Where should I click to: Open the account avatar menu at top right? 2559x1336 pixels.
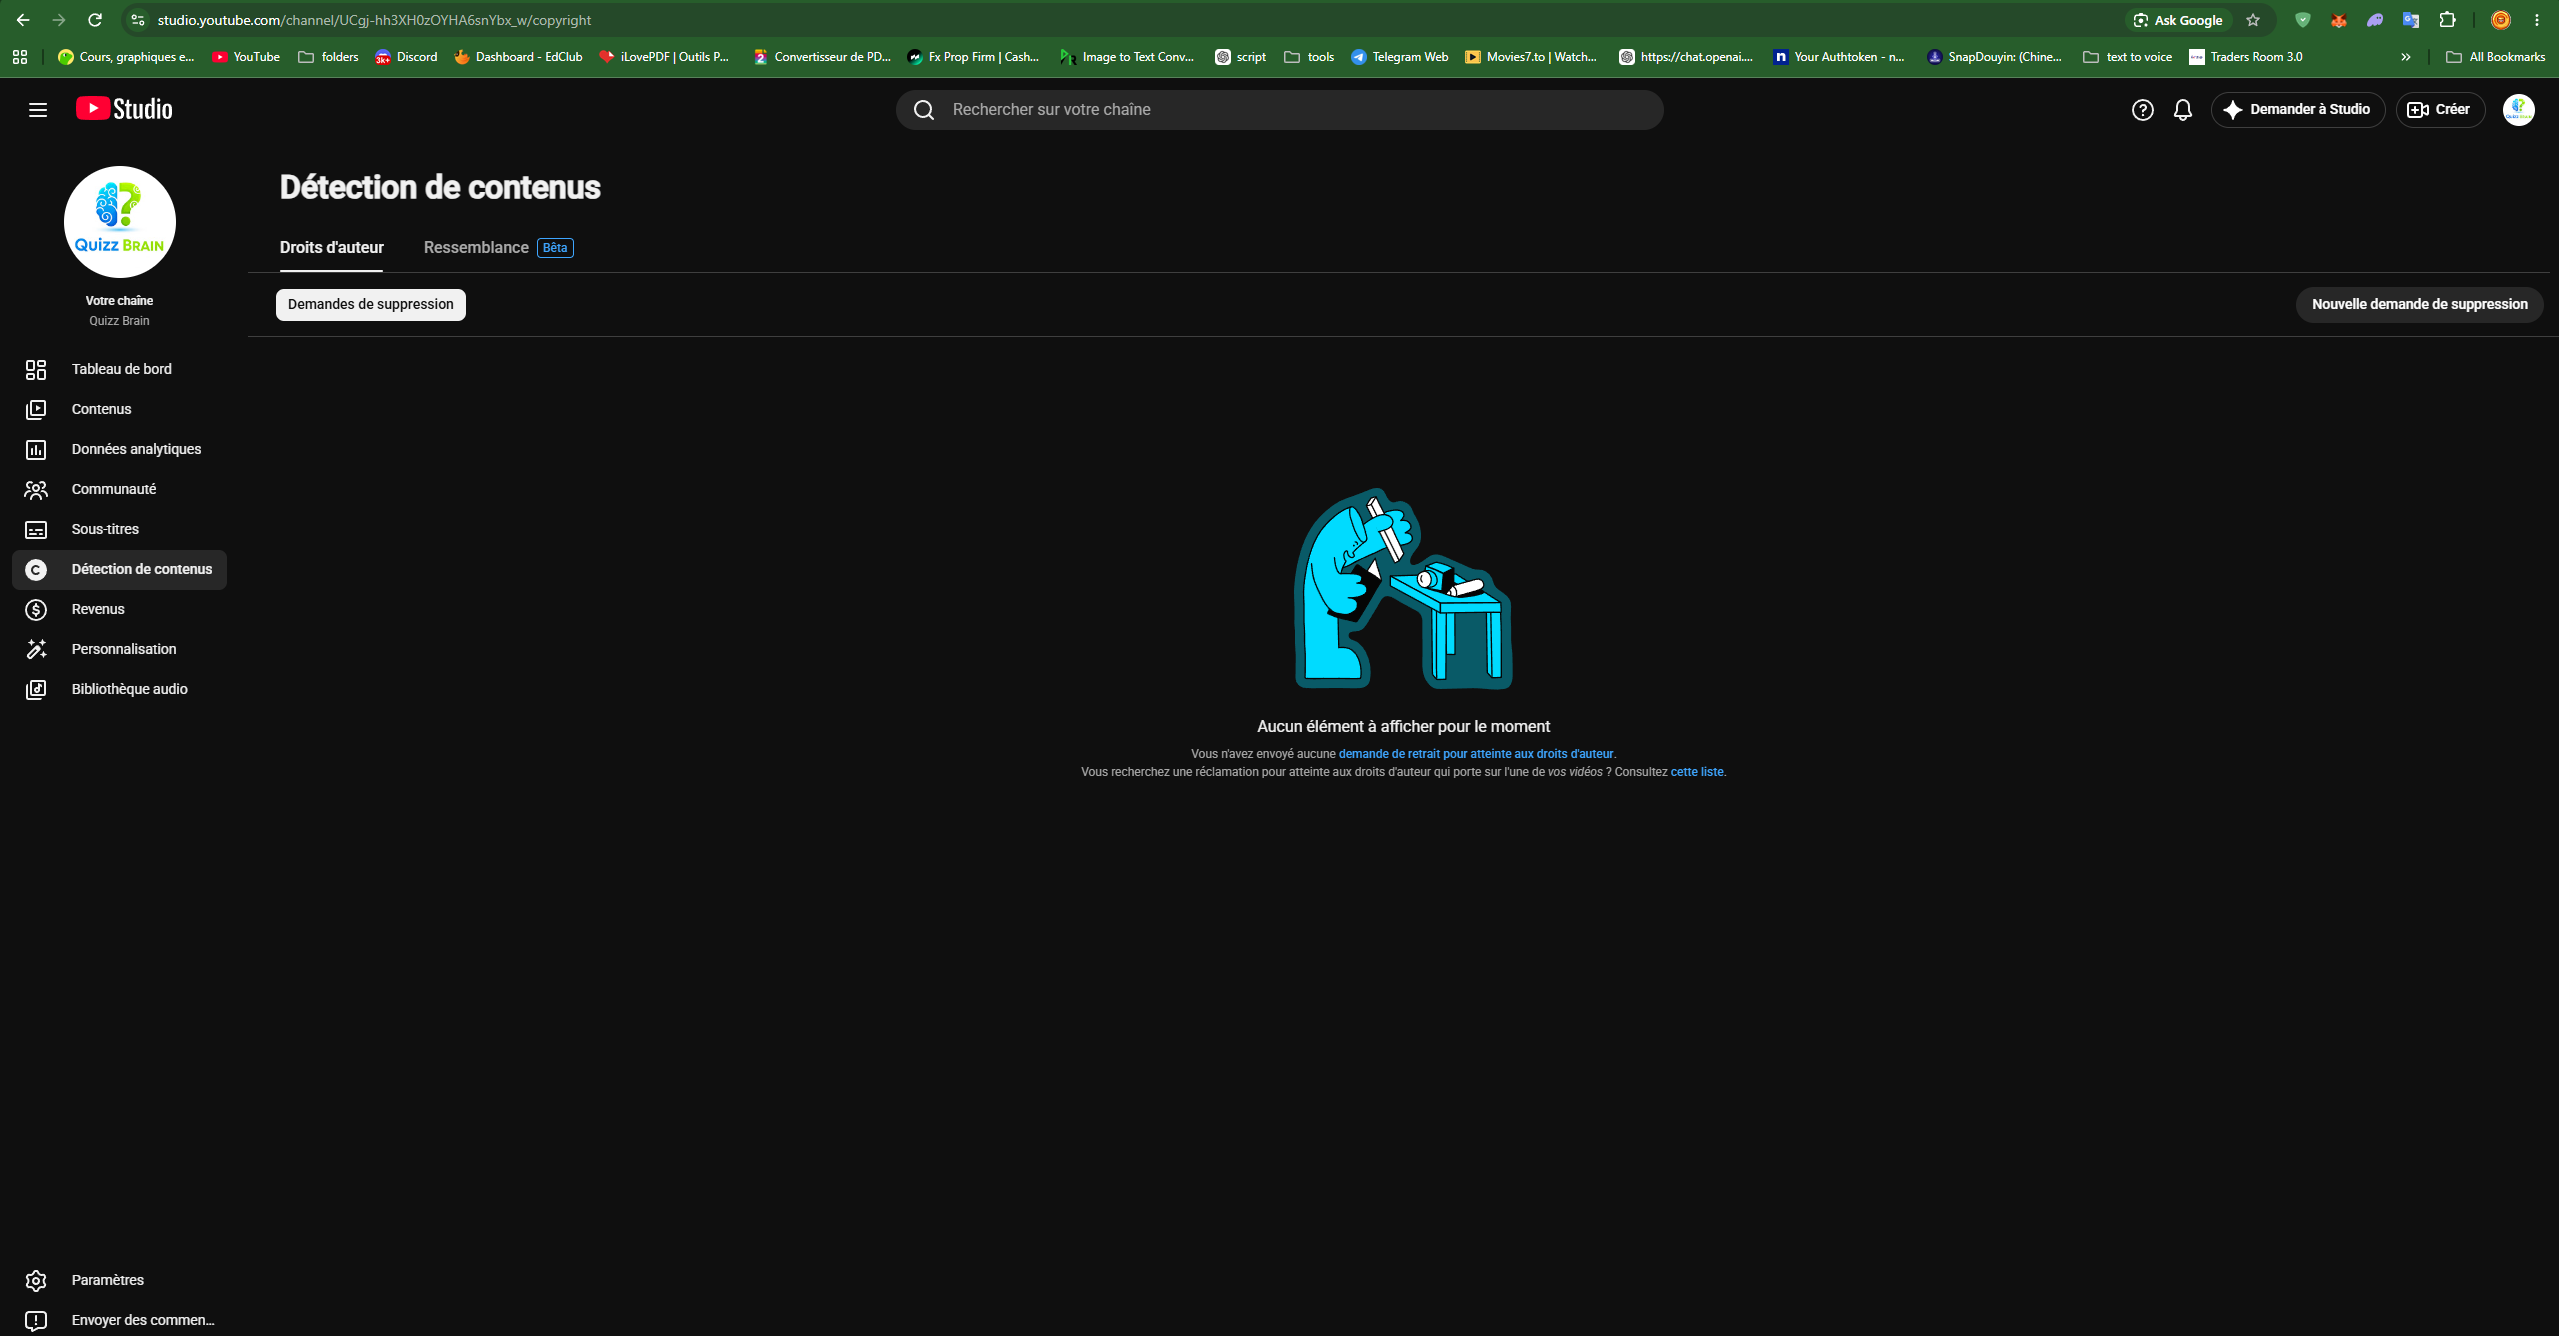pyautogui.click(x=2518, y=110)
